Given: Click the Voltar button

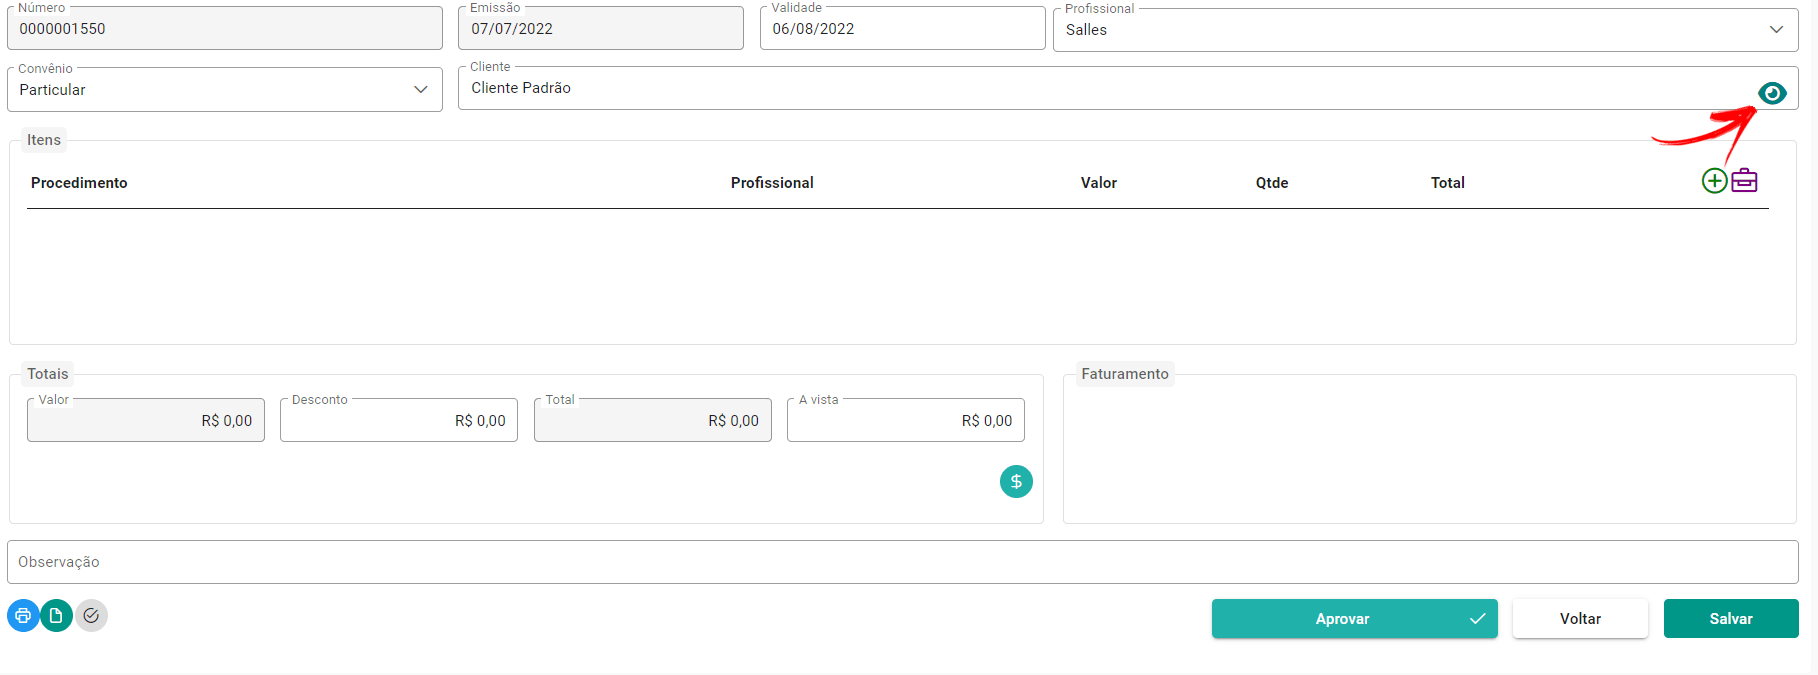Looking at the screenshot, I should pyautogui.click(x=1580, y=619).
